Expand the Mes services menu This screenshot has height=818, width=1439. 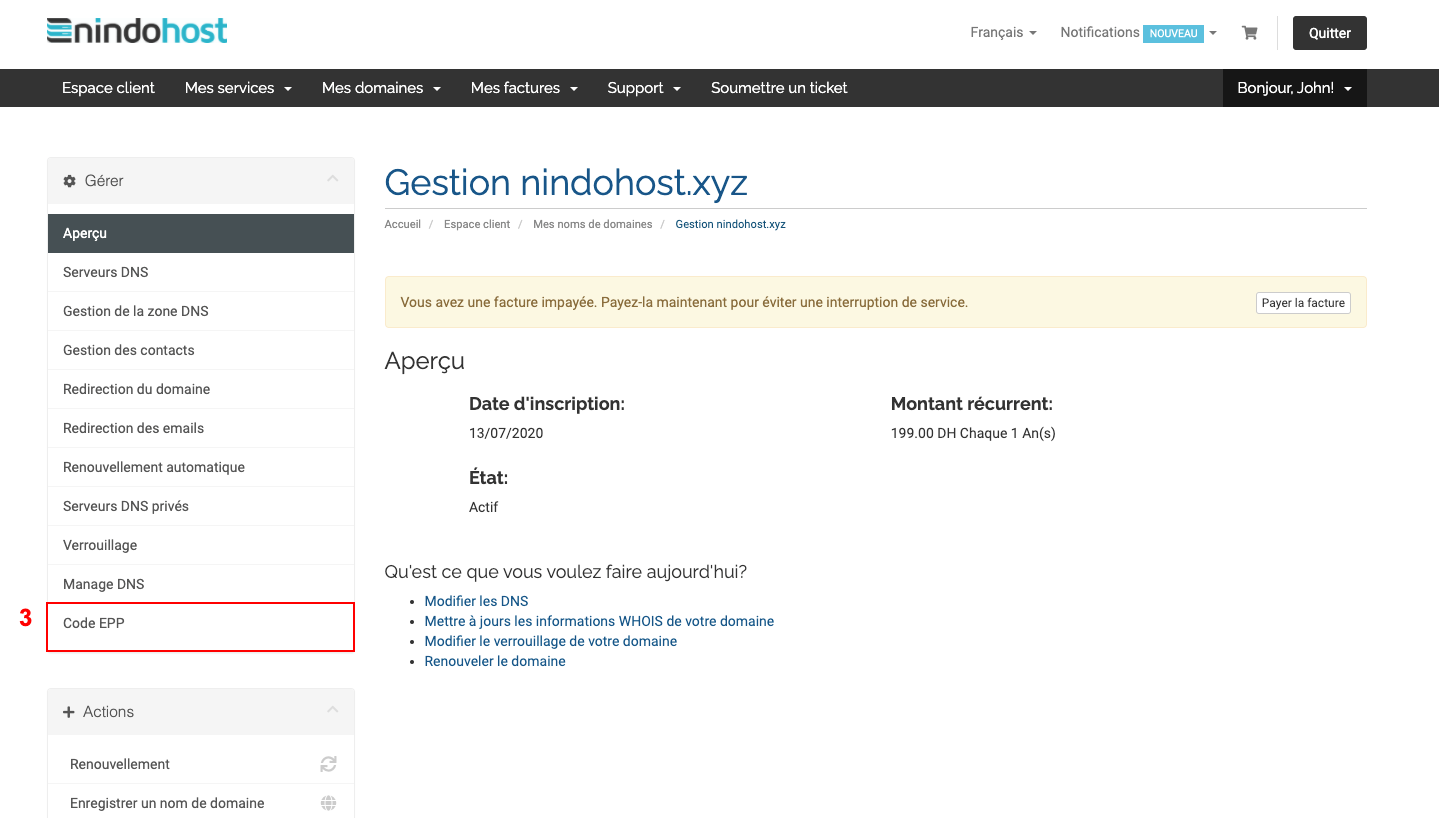pos(238,88)
